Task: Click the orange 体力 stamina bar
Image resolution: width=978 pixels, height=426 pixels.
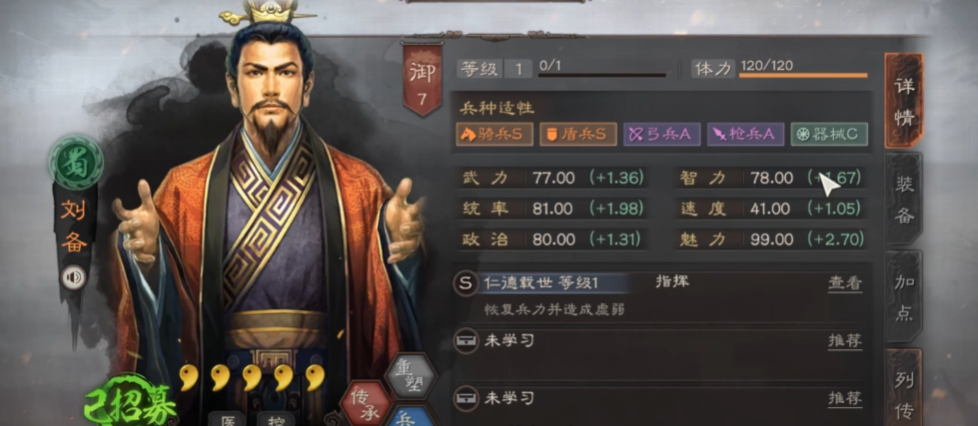Action: (x=803, y=75)
